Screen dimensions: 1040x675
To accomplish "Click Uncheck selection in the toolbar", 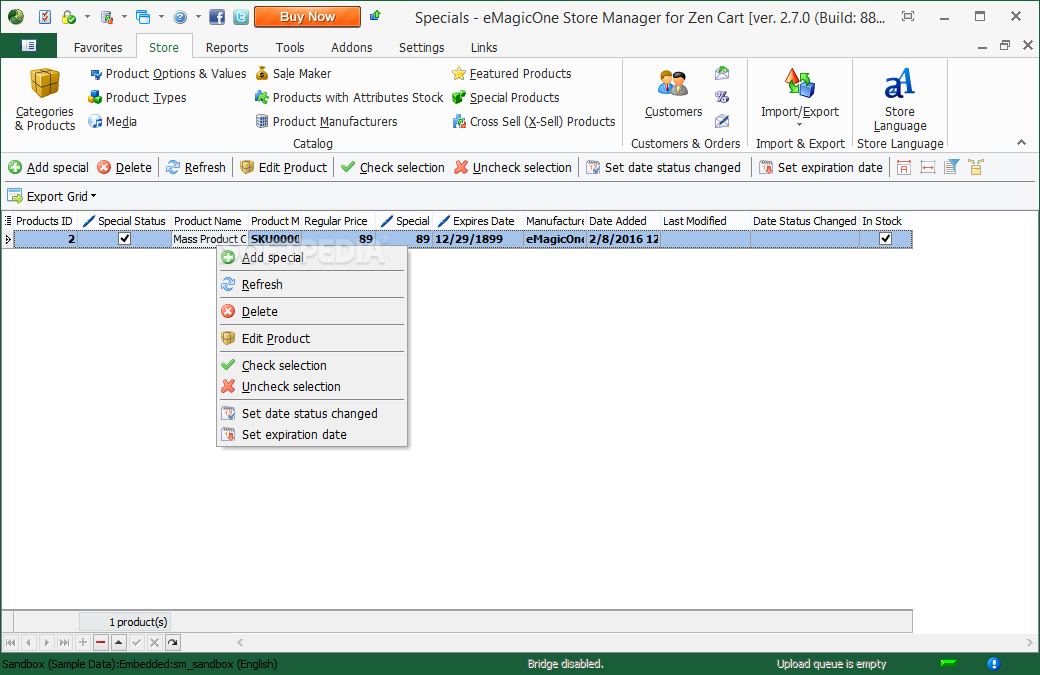I will [x=513, y=168].
